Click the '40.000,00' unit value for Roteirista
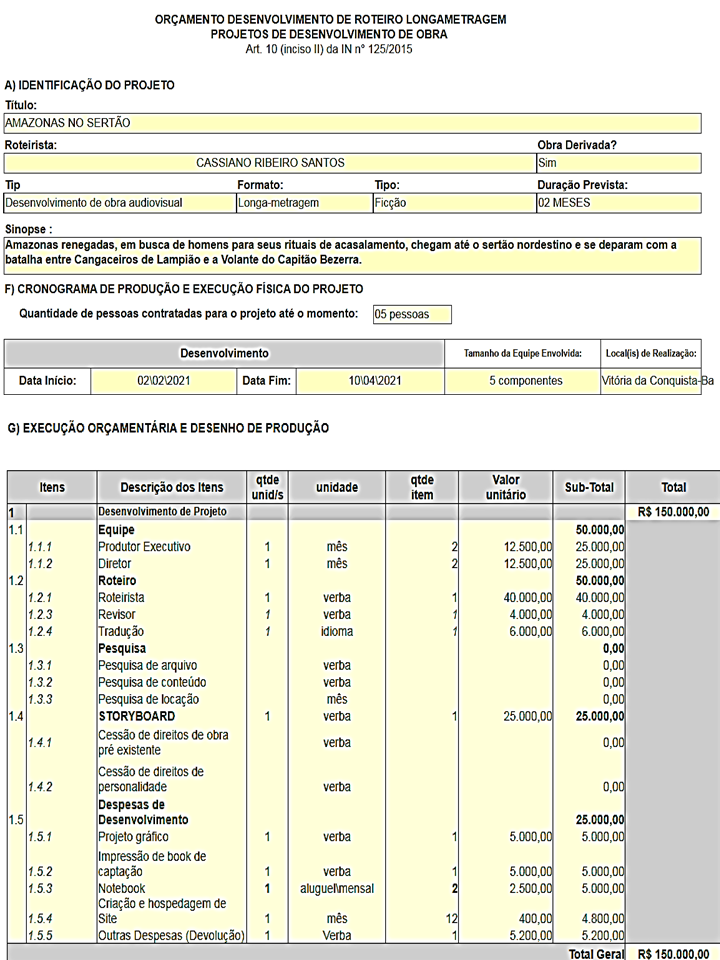 [527, 598]
